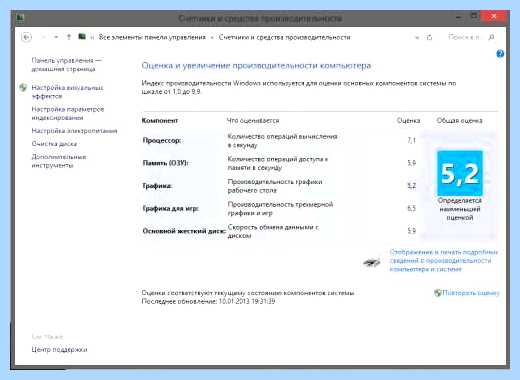520x380 pixels.
Task: Click processor score 7,1
Action: 412,140
